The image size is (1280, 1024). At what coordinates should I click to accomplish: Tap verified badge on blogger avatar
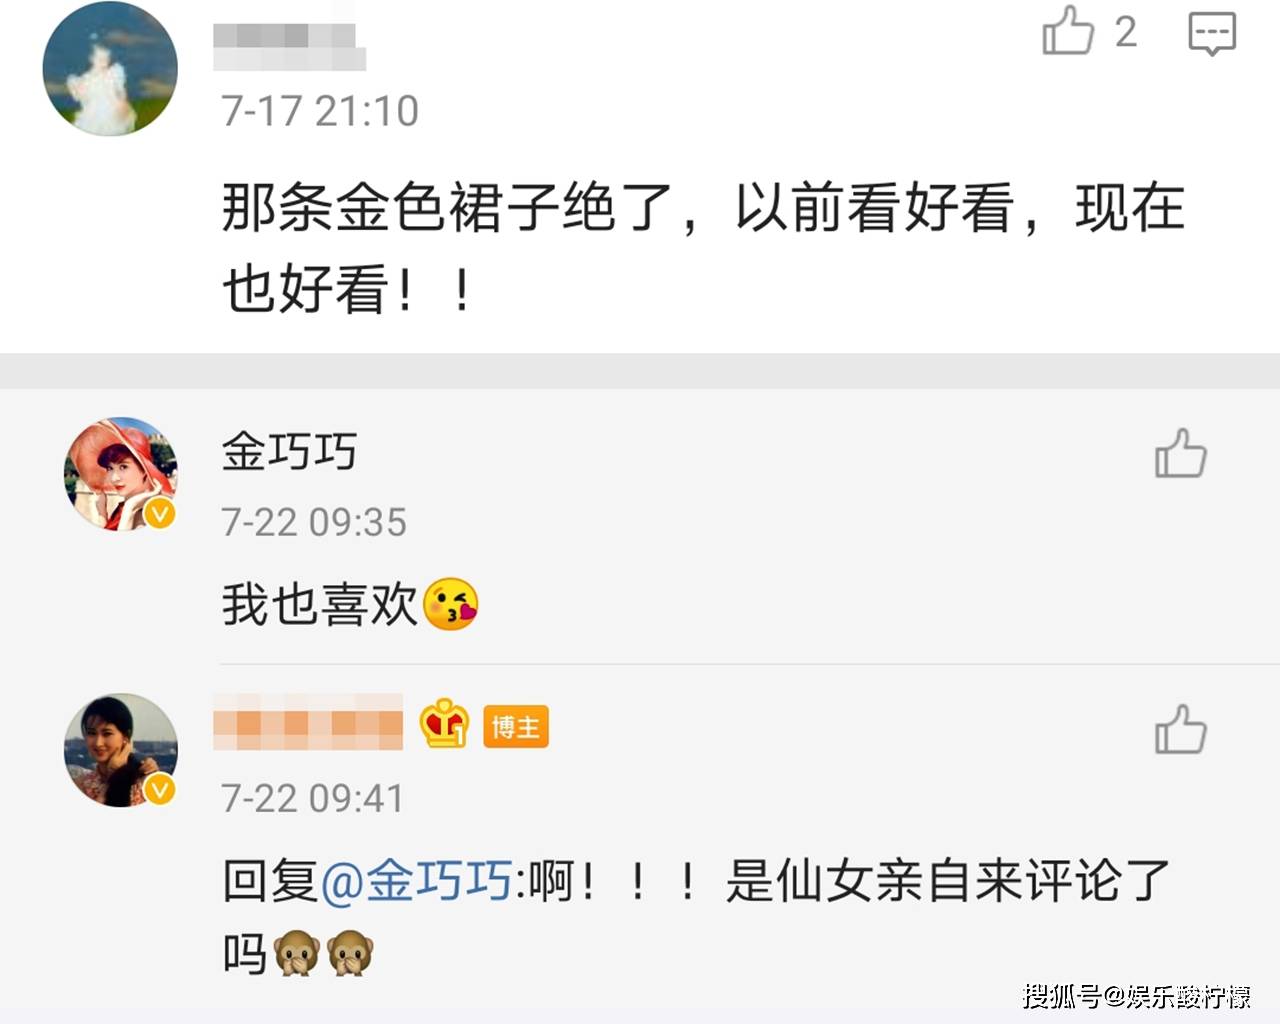click(161, 790)
